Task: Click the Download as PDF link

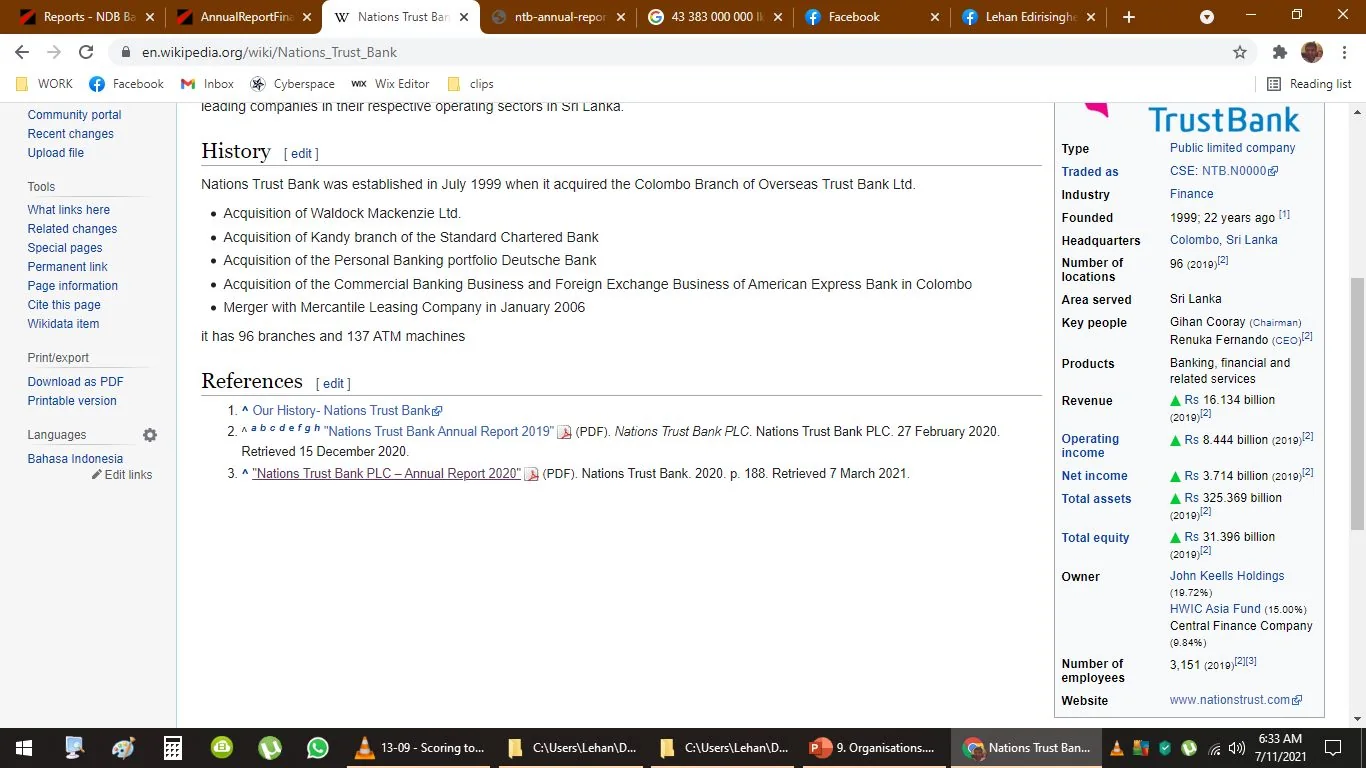Action: (x=76, y=382)
